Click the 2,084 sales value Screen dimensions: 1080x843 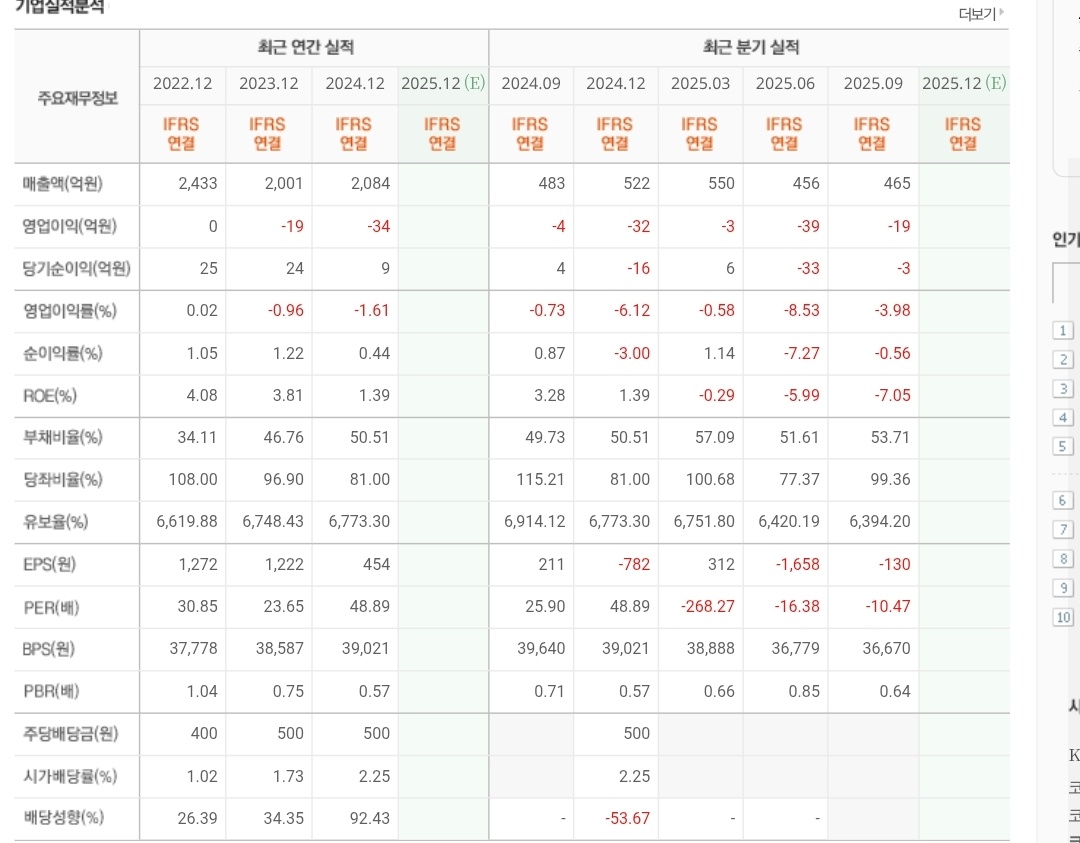point(369,183)
